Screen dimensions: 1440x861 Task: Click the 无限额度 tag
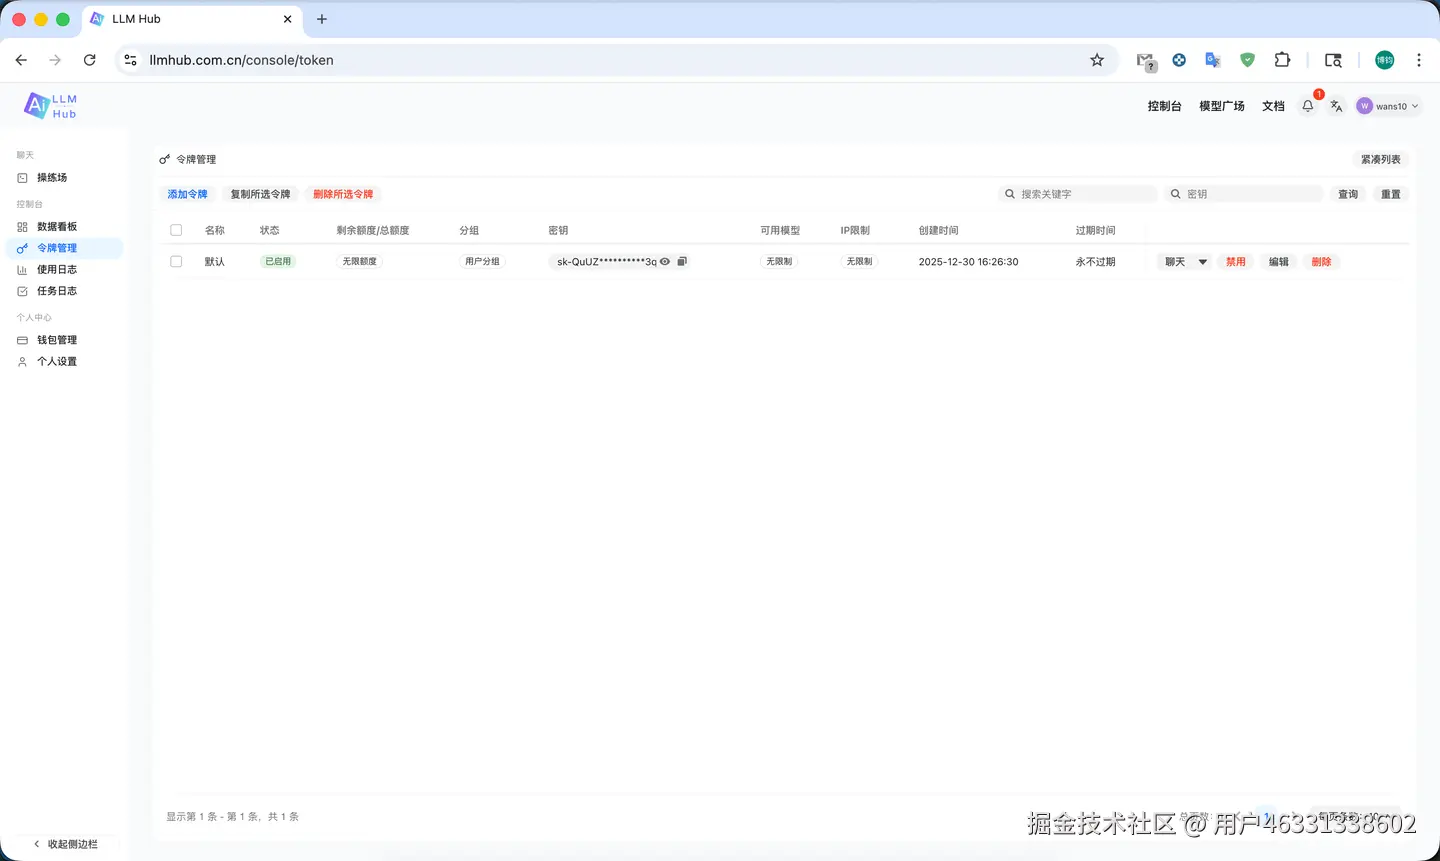(360, 262)
